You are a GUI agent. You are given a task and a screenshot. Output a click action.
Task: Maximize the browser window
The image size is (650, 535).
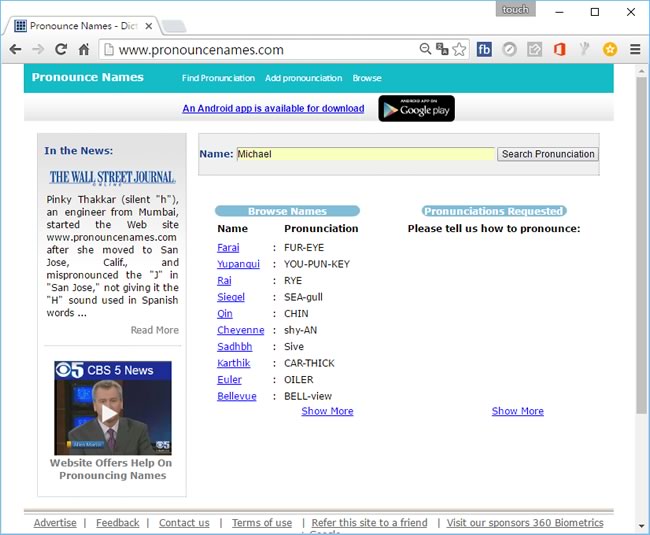click(x=595, y=12)
